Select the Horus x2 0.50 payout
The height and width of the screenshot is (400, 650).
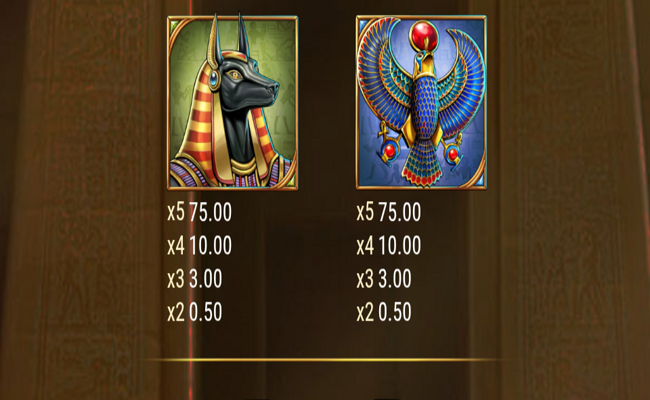tap(384, 312)
